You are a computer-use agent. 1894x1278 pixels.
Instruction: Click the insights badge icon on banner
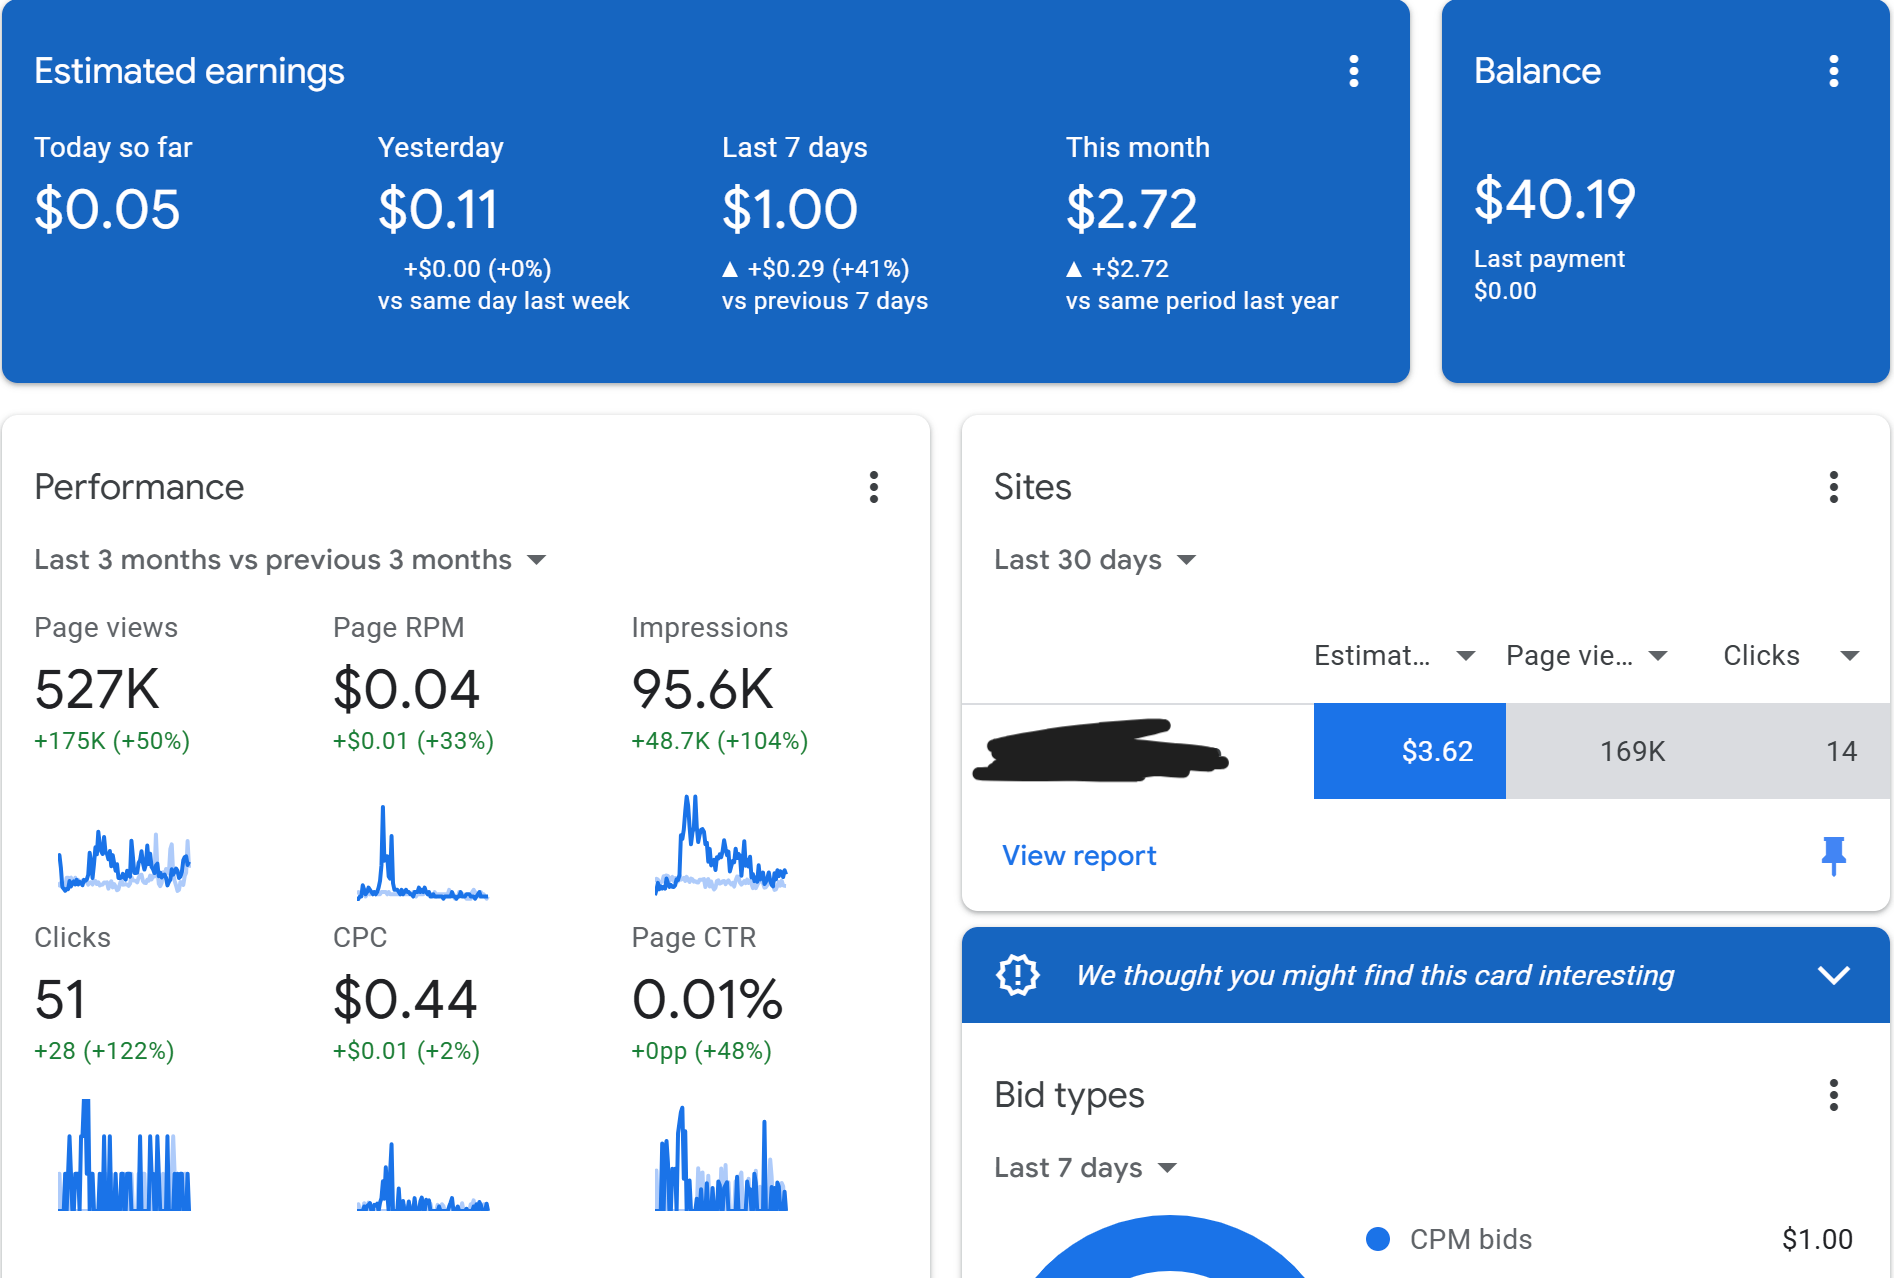coord(1018,975)
